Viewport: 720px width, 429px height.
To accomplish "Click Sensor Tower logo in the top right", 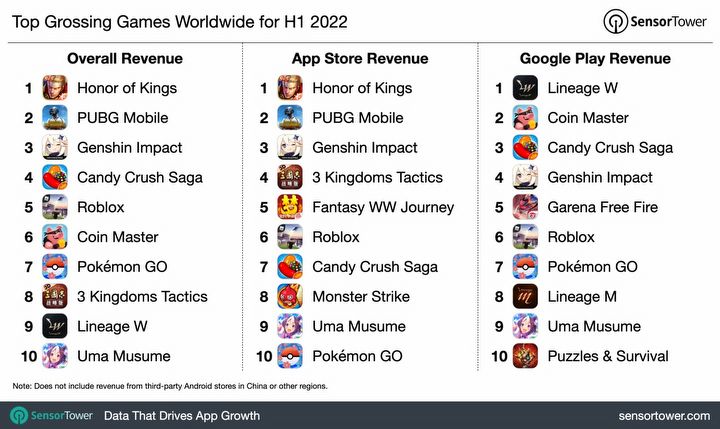I will [653, 22].
